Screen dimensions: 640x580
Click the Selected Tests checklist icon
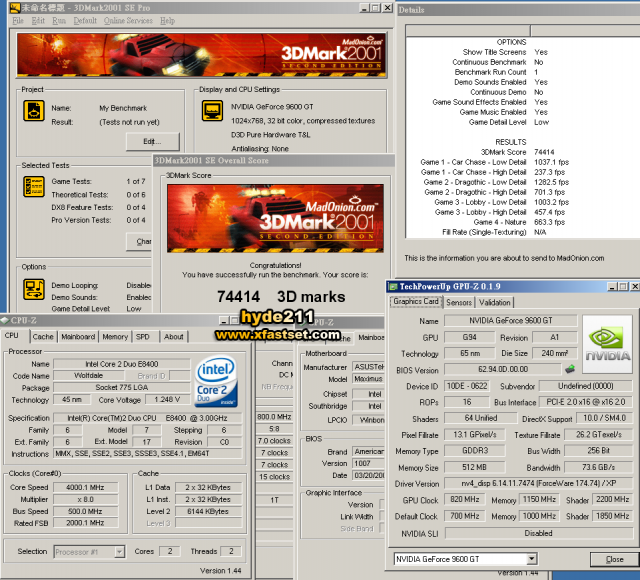(34, 187)
